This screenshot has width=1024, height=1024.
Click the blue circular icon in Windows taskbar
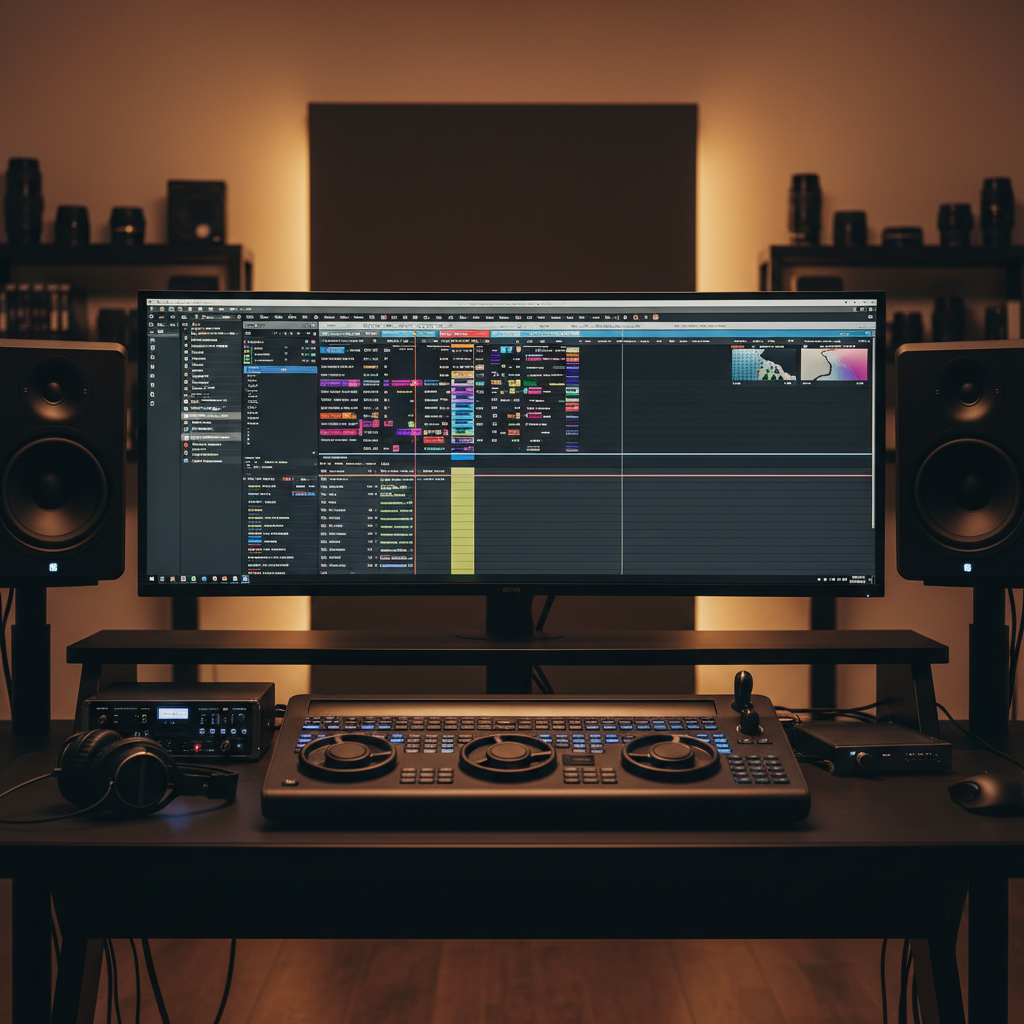click(204, 579)
